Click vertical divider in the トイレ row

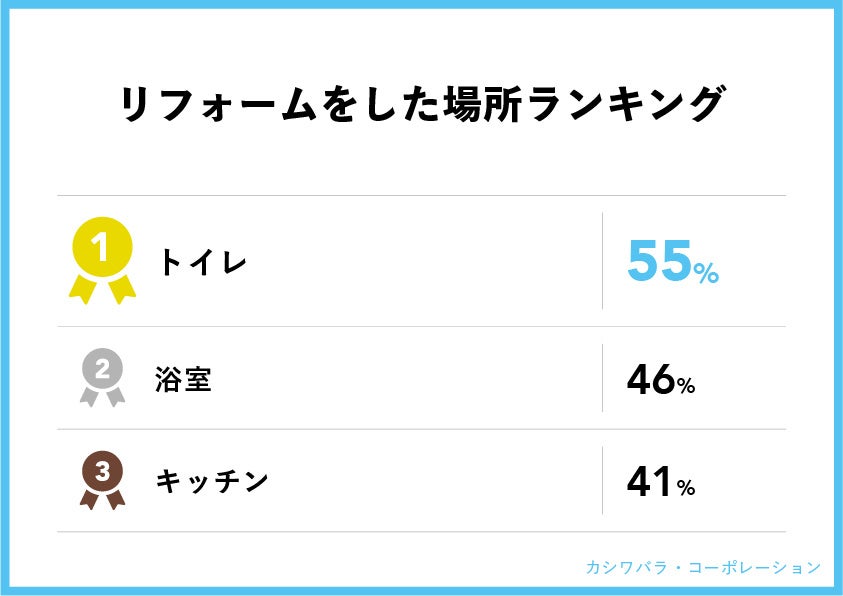click(x=602, y=260)
